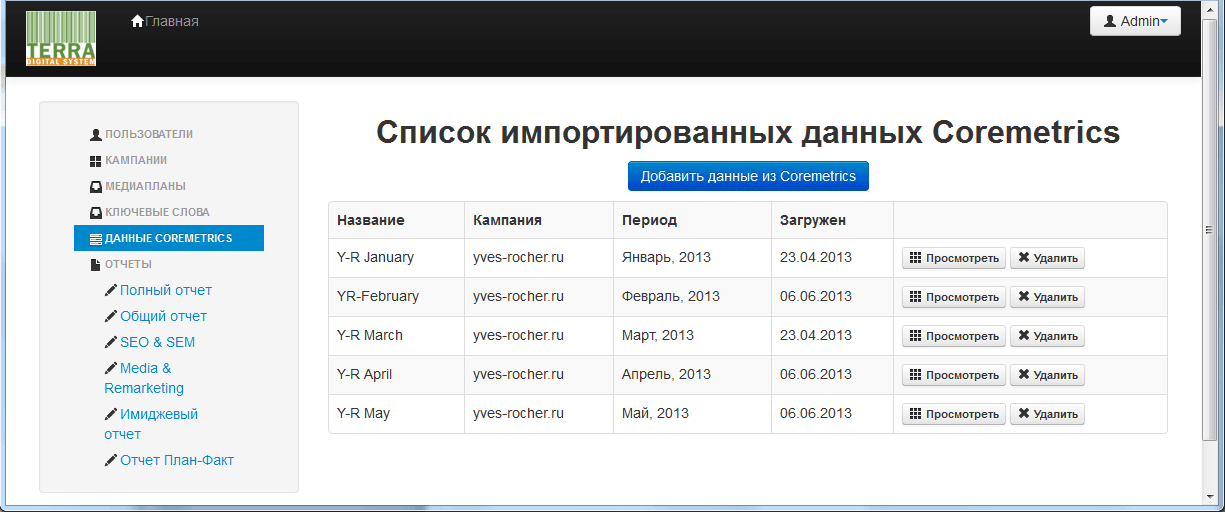Delete the Y-R April row

click(1047, 375)
